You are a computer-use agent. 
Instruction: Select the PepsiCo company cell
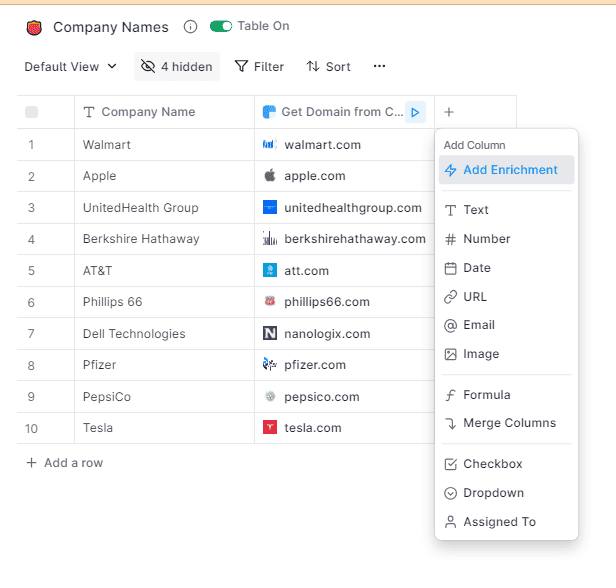(164, 397)
